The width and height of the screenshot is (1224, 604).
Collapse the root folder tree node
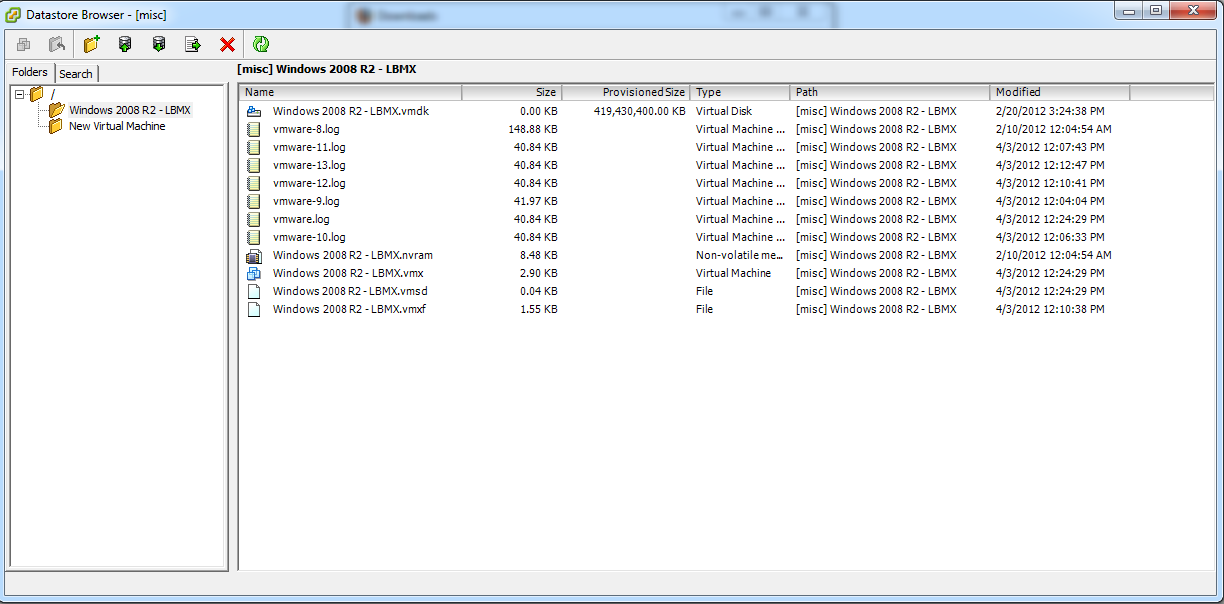coord(19,94)
